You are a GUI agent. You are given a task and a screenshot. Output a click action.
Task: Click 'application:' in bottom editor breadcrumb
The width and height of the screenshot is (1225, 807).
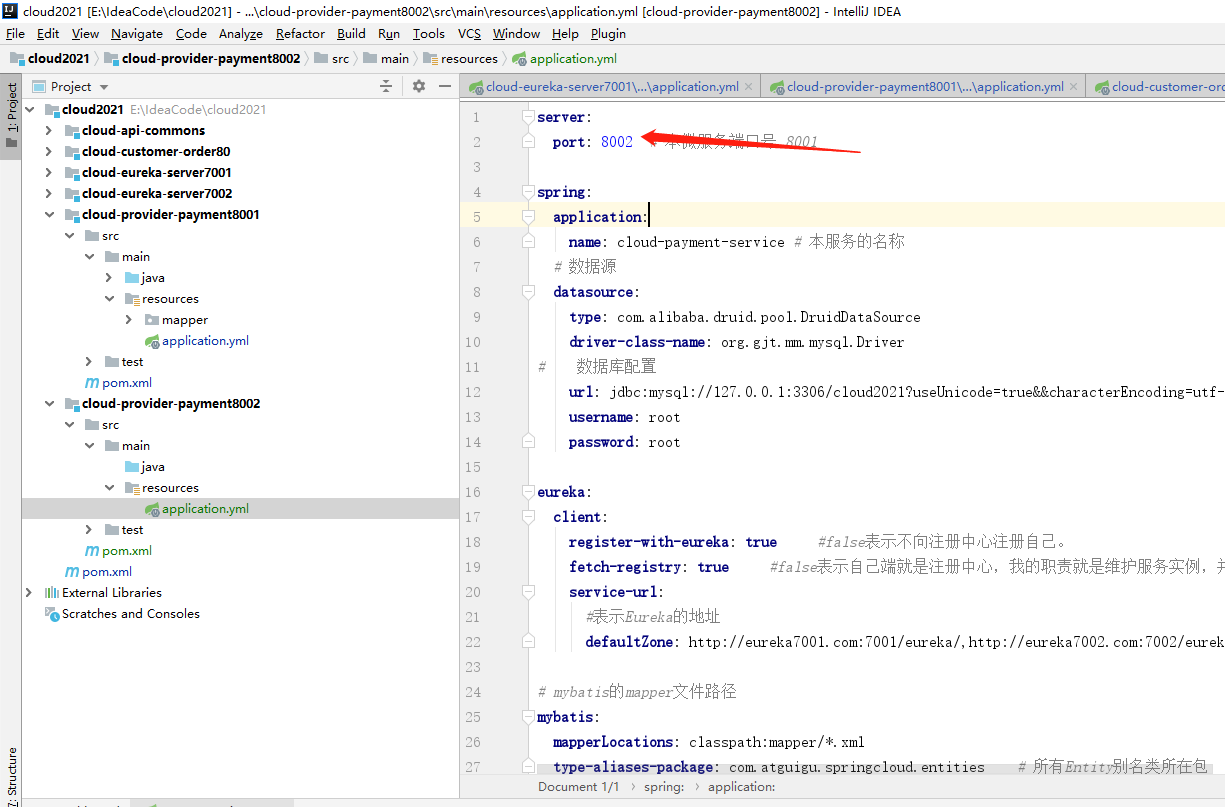741,787
